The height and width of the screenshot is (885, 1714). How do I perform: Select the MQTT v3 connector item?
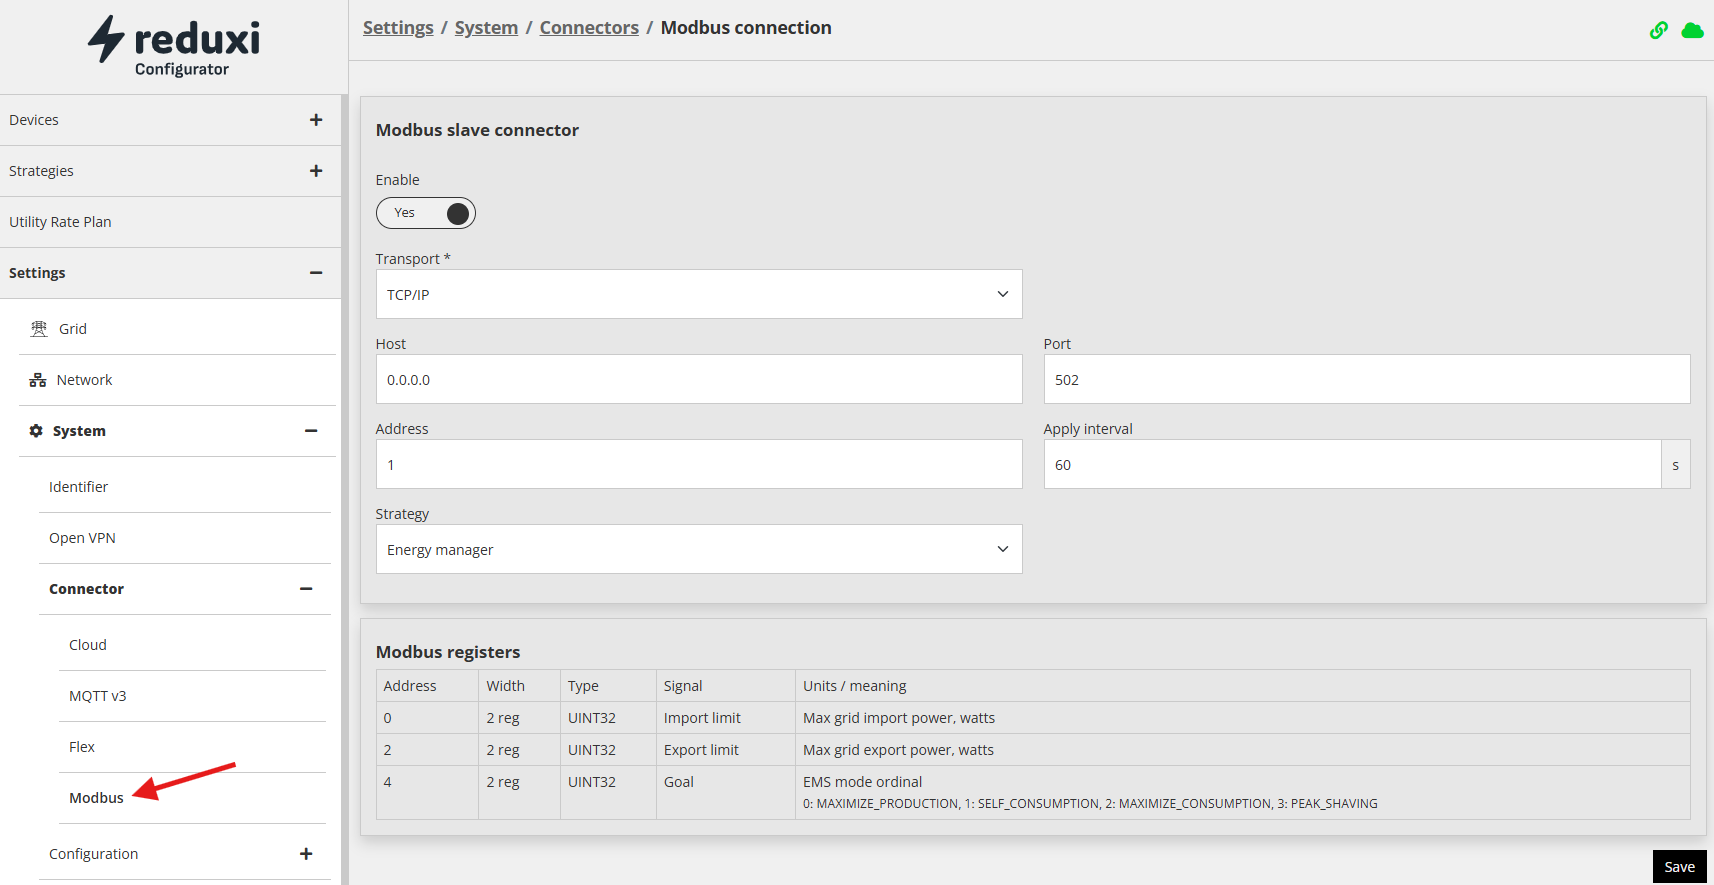tap(192, 696)
